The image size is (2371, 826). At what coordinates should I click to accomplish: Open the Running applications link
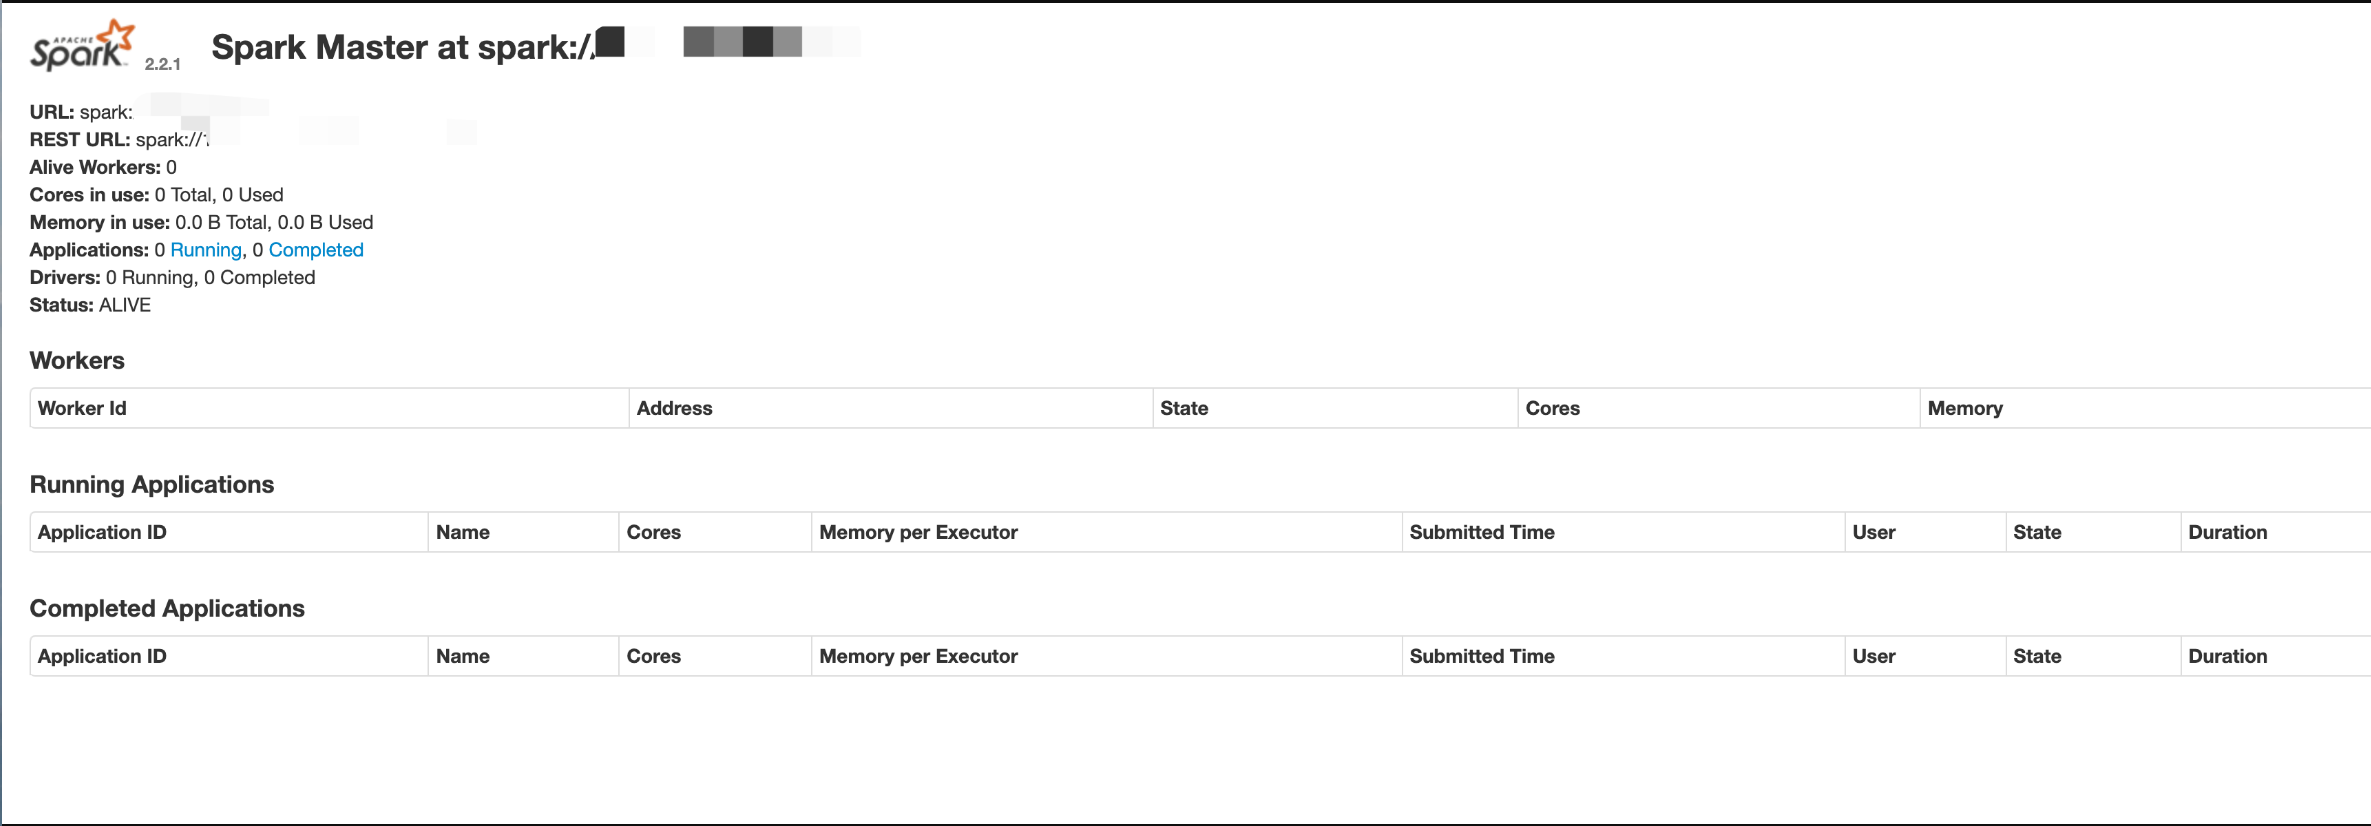[x=206, y=250]
